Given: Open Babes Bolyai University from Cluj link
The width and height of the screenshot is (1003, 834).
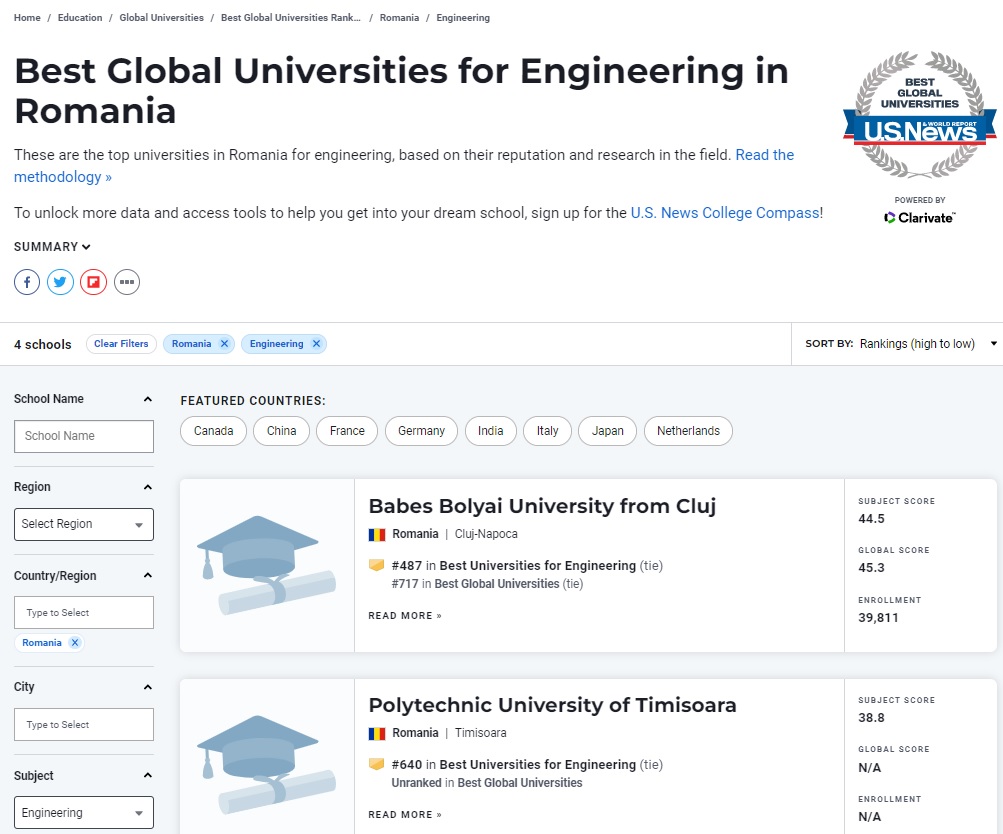Looking at the screenshot, I should pyautogui.click(x=542, y=506).
